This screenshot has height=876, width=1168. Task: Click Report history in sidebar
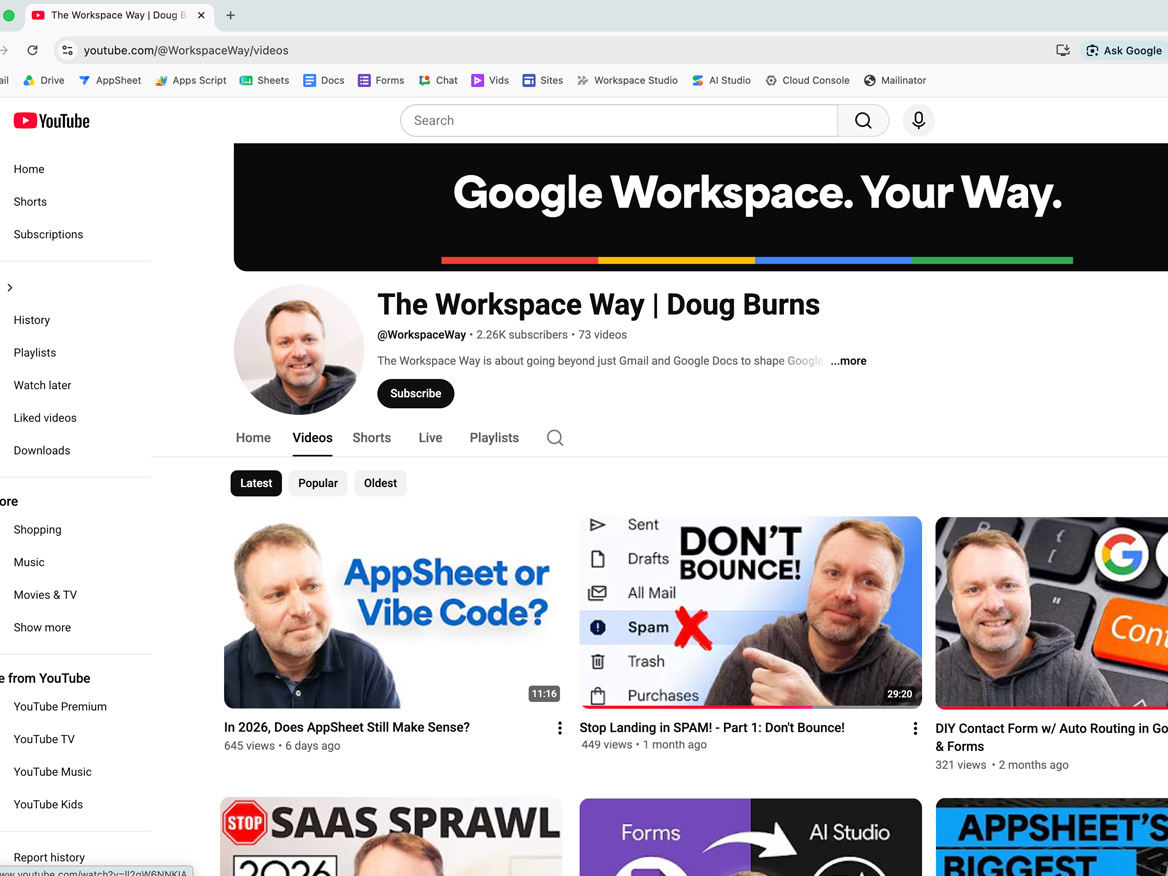pos(49,857)
